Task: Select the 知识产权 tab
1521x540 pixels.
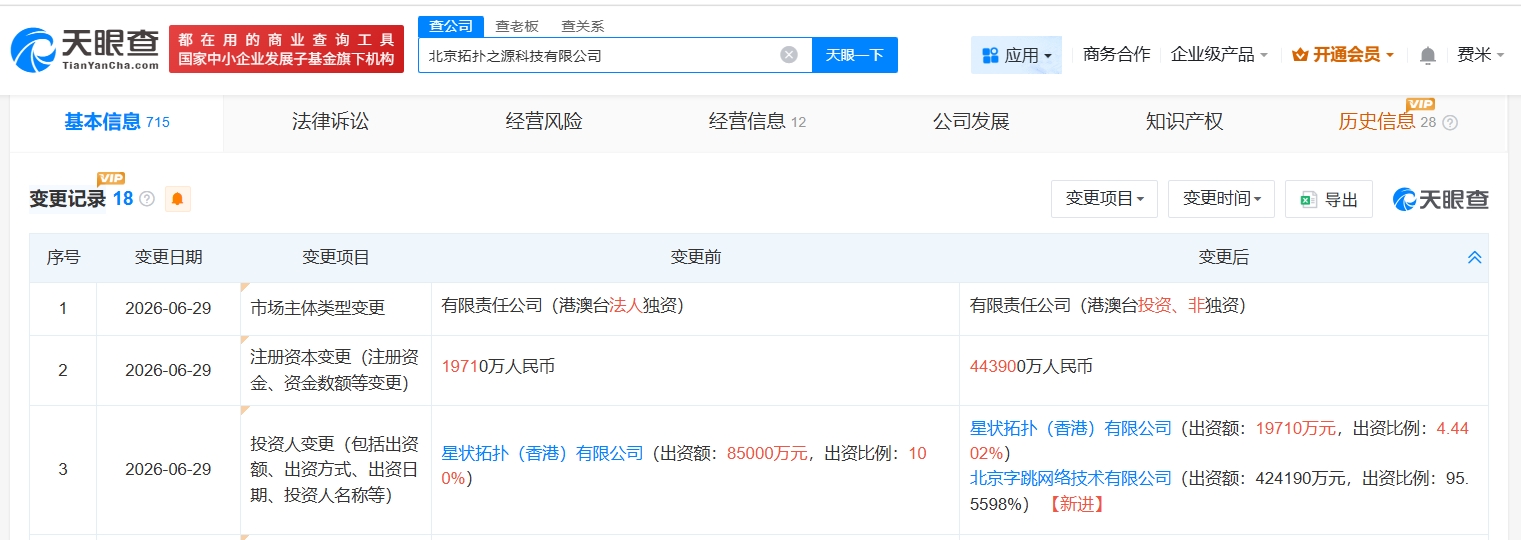Action: (x=1184, y=122)
